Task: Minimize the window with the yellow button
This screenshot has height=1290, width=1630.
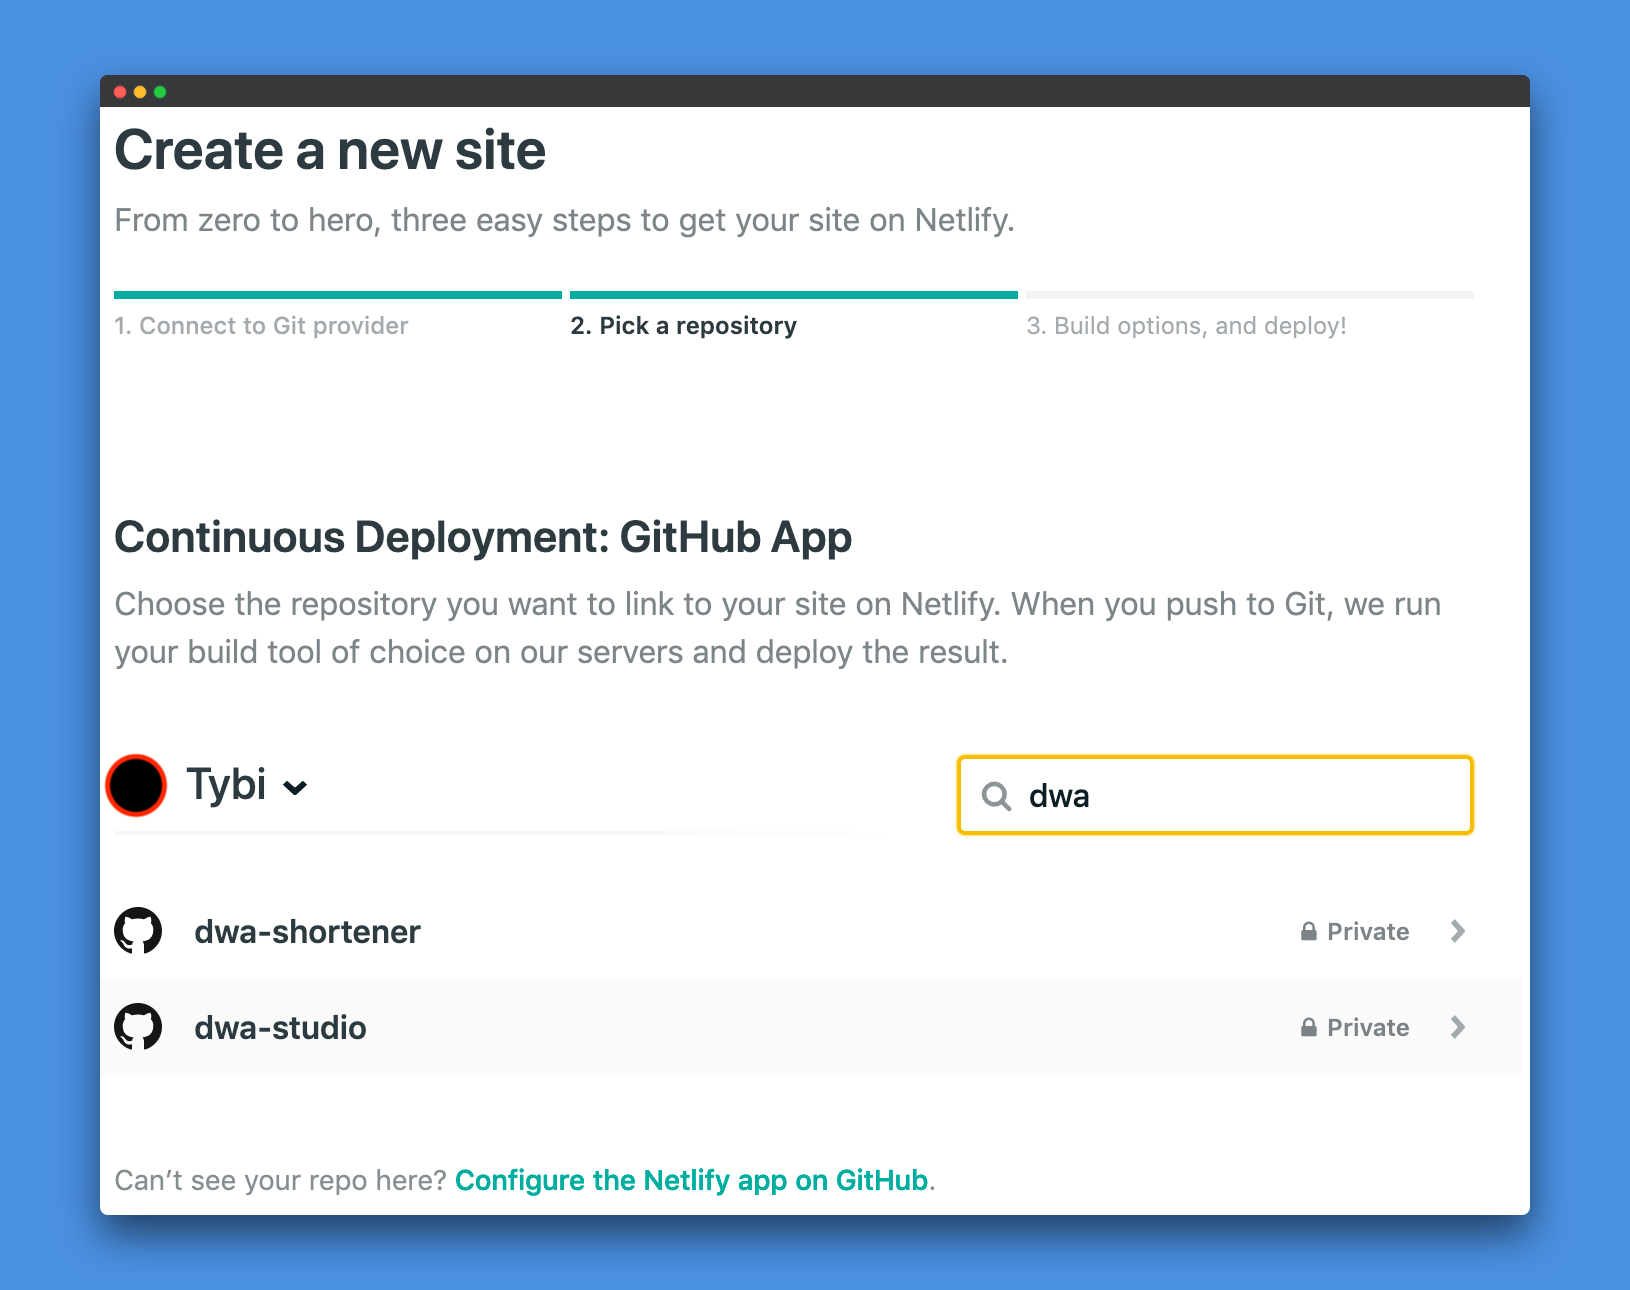Action: (140, 92)
